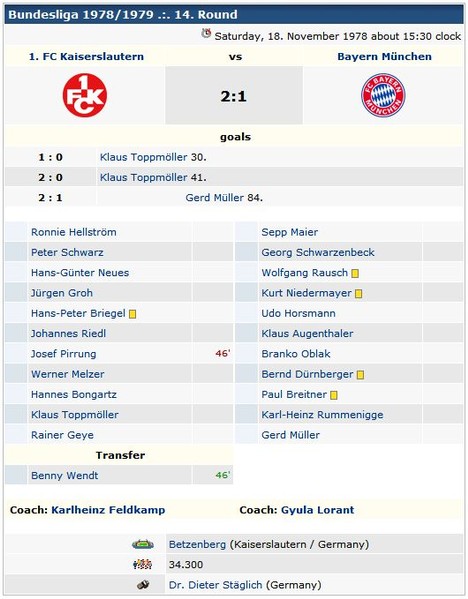Click yellow card next to Kurt Niedermayer

point(358,294)
